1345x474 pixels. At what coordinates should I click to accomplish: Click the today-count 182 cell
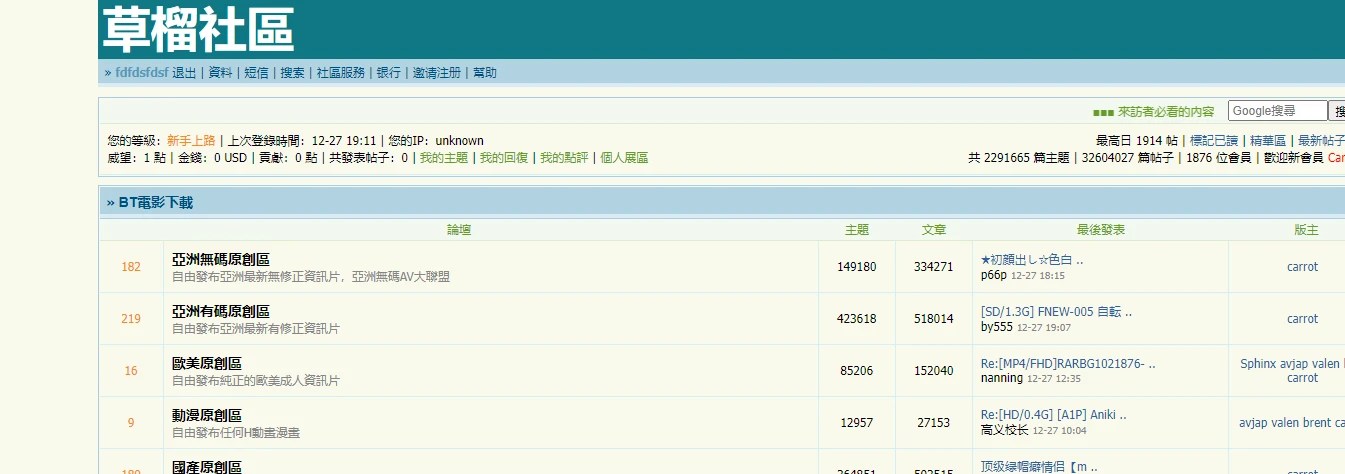tap(131, 267)
